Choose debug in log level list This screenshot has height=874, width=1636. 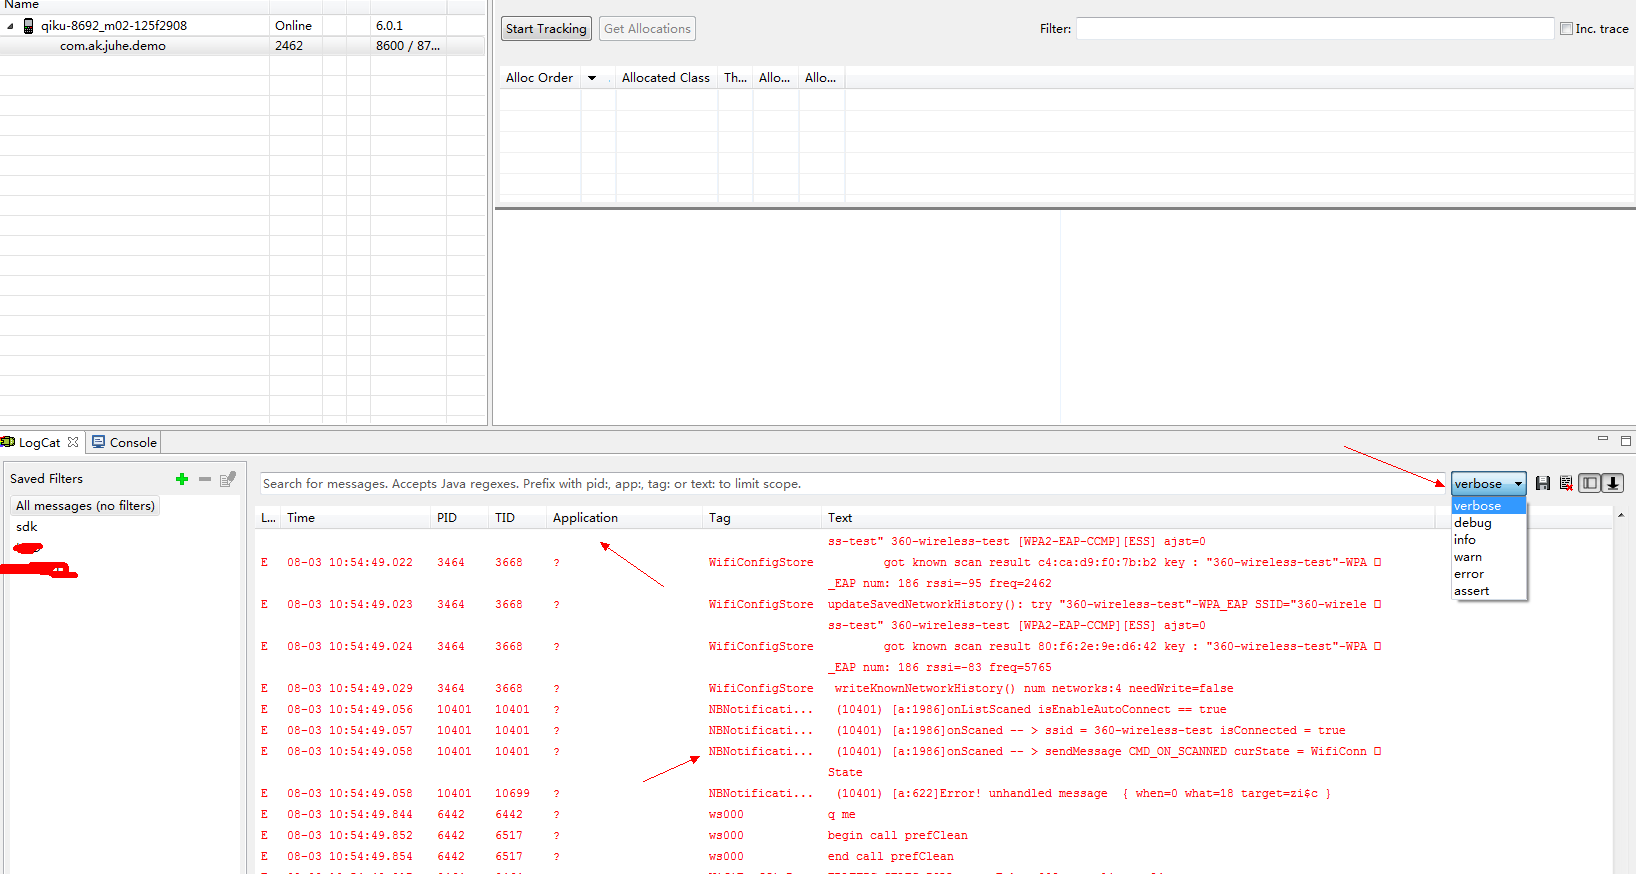pos(1488,523)
